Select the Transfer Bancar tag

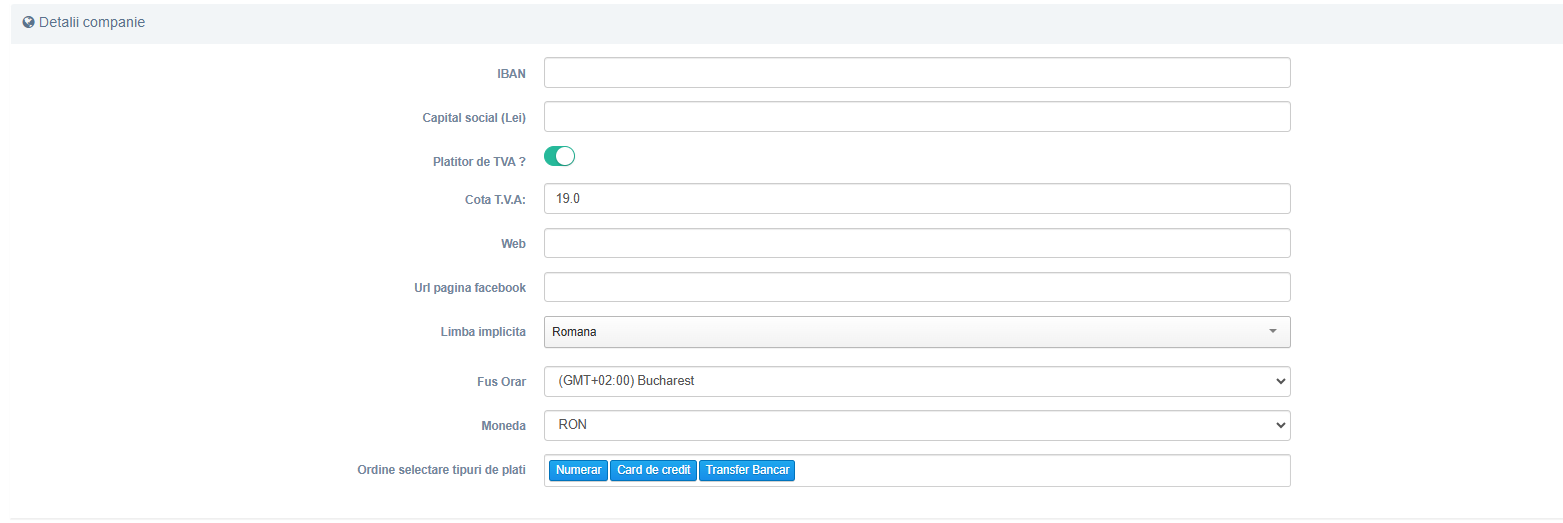click(747, 470)
